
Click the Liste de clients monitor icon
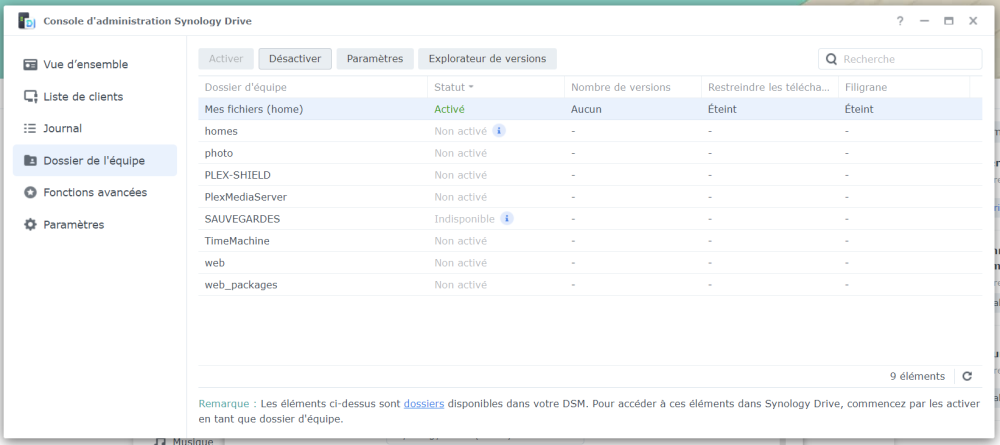tap(30, 96)
